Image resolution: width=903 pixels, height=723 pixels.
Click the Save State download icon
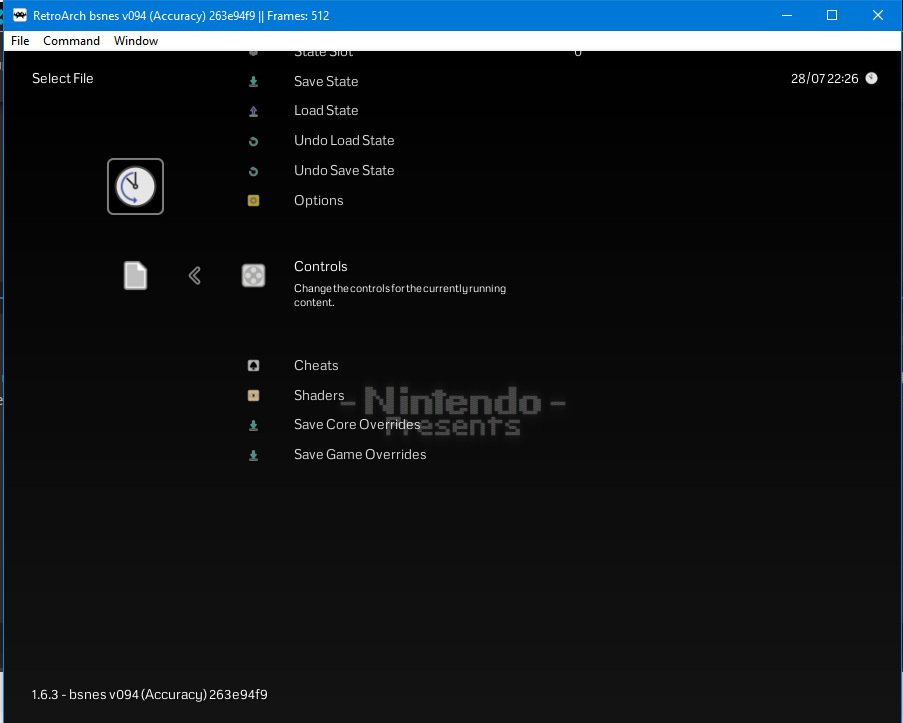[253, 82]
